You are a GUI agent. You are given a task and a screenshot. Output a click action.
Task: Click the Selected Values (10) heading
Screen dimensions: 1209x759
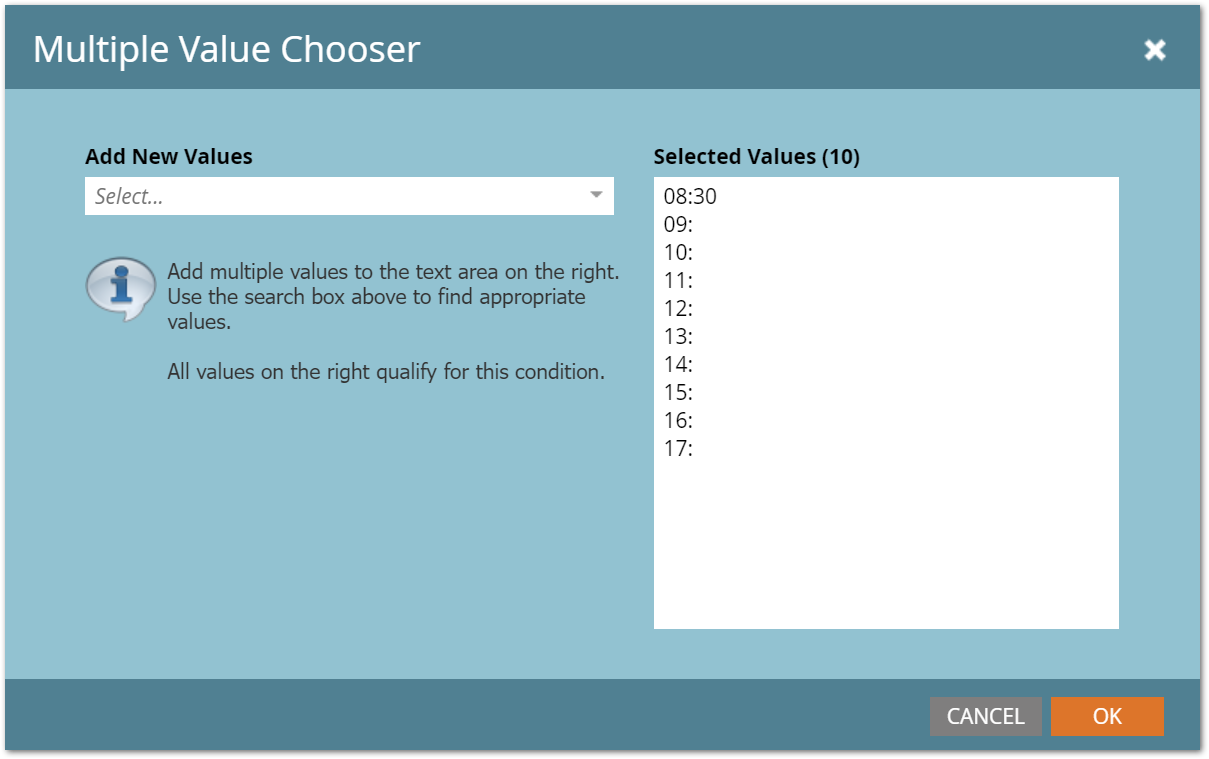tap(756, 157)
